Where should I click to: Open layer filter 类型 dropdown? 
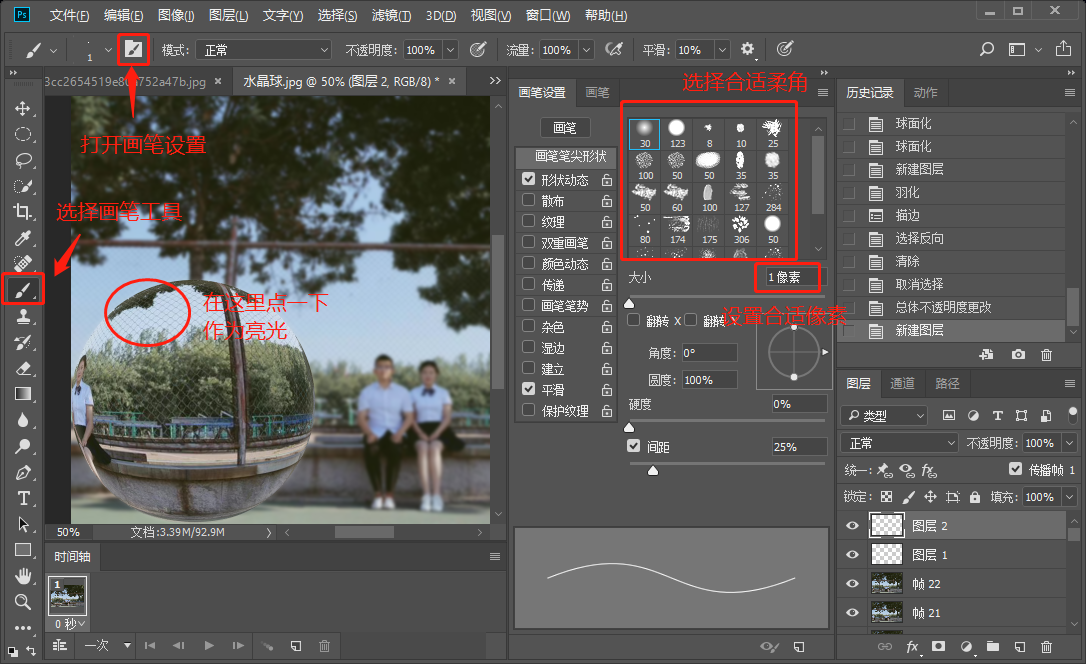coord(884,415)
